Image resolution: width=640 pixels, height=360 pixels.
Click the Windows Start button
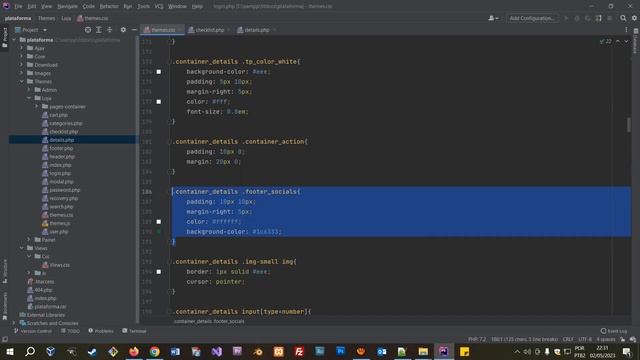coord(9,351)
